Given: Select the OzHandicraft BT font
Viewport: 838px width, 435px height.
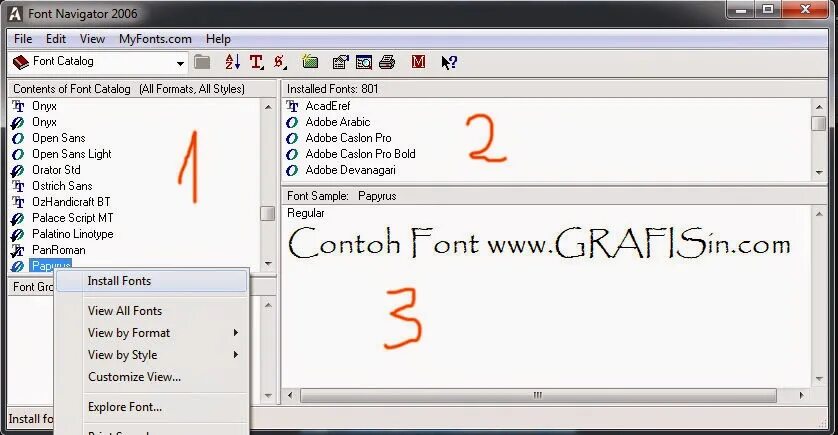Looking at the screenshot, I should [71, 202].
